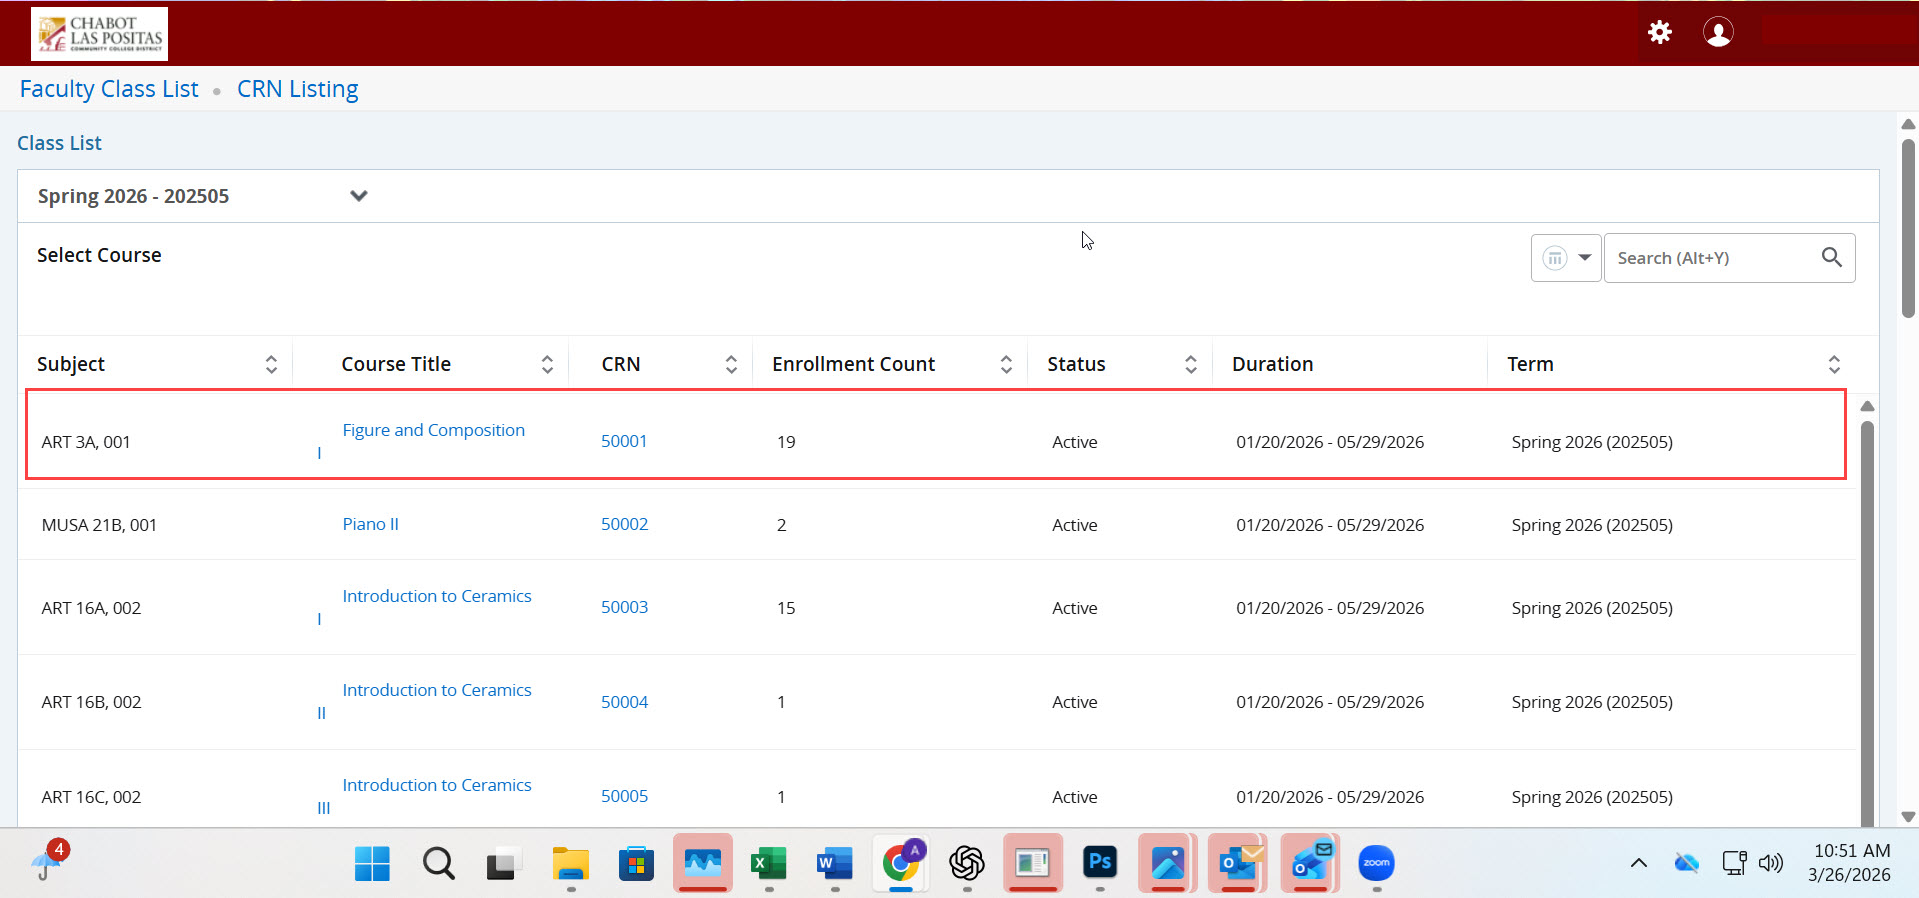Expand the Spring 2026 term dropdown
This screenshot has width=1919, height=898.
point(358,196)
